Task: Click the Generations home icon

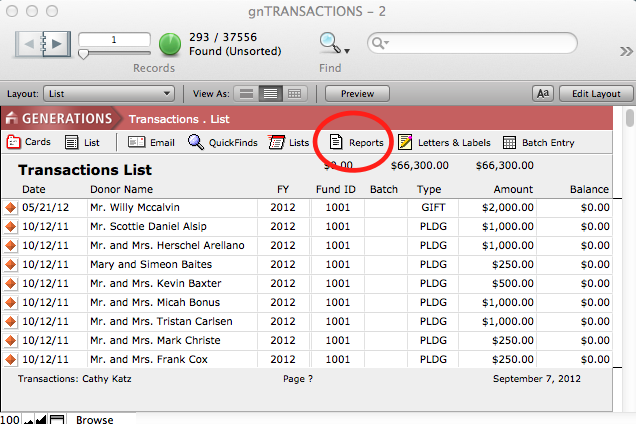Action: 13,118
